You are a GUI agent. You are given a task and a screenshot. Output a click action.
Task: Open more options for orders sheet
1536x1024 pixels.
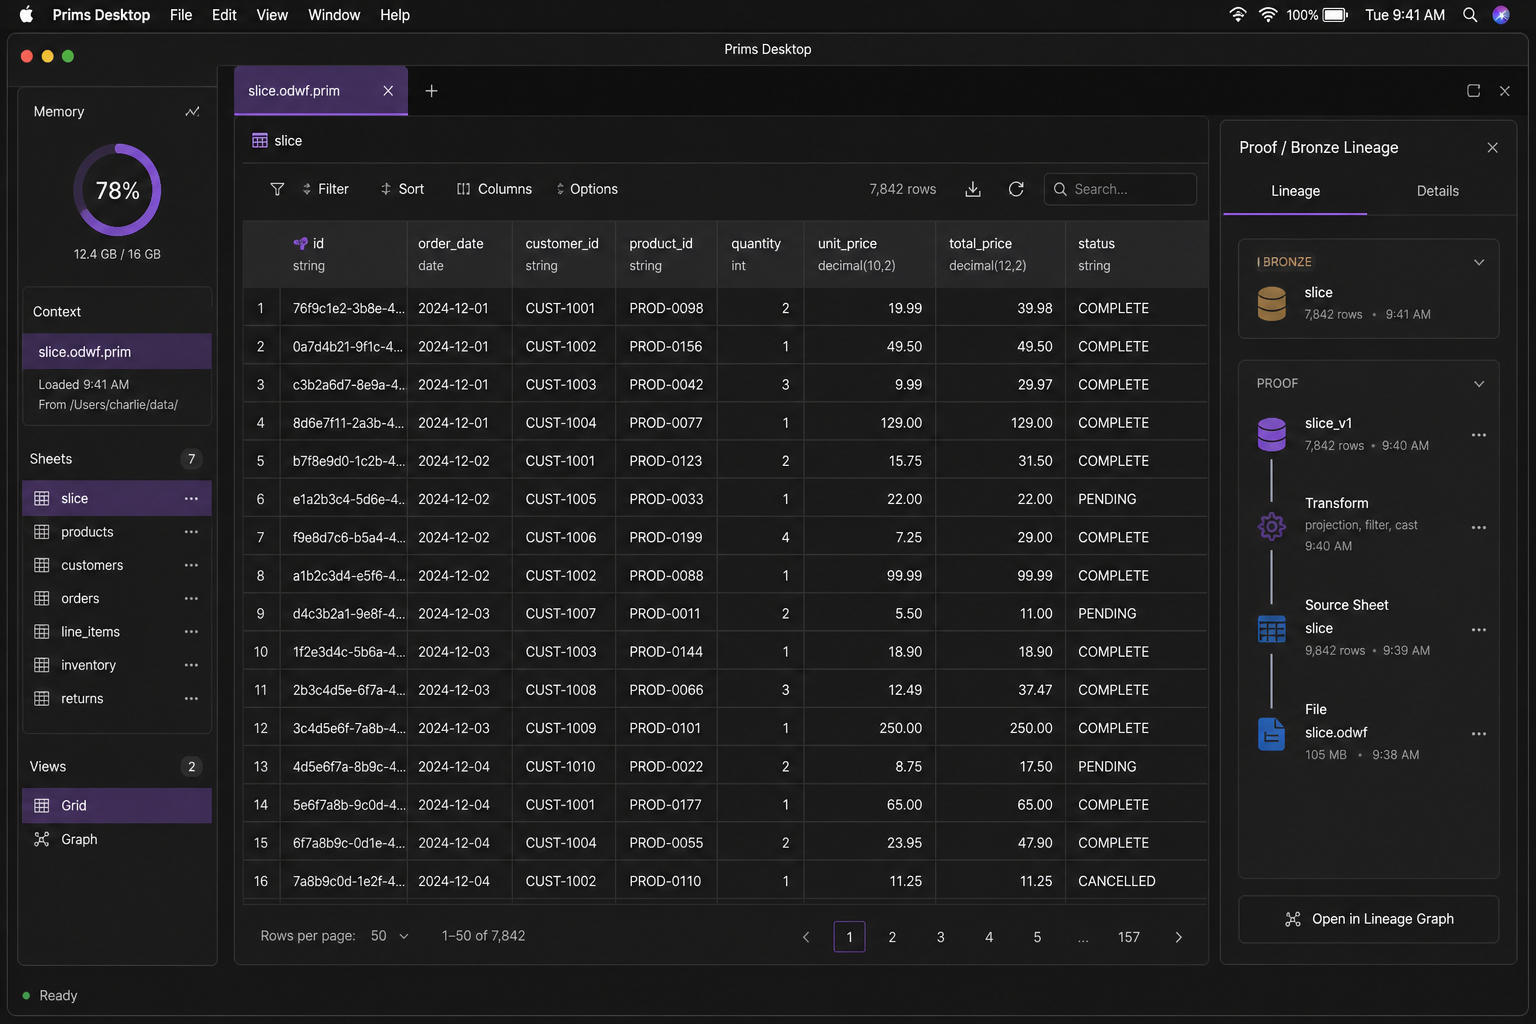(x=191, y=598)
